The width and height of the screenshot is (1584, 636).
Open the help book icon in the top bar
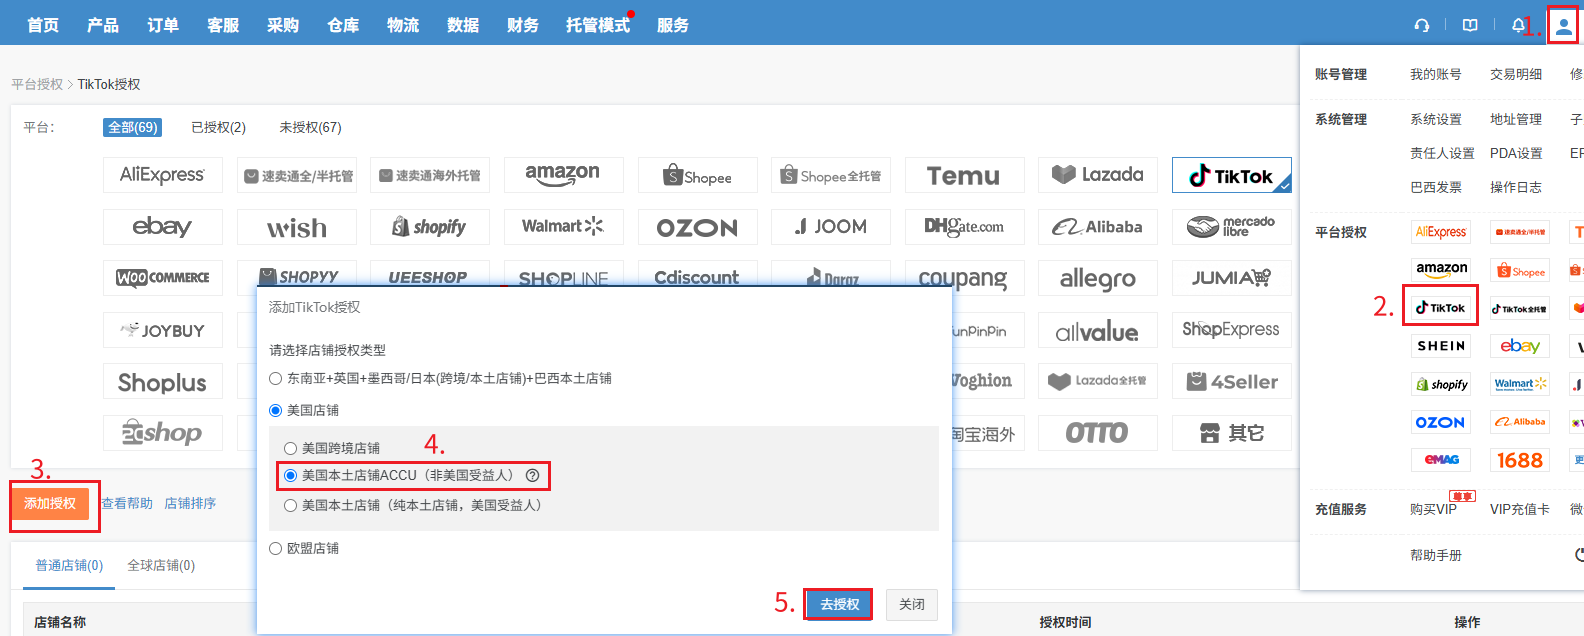[x=1470, y=25]
